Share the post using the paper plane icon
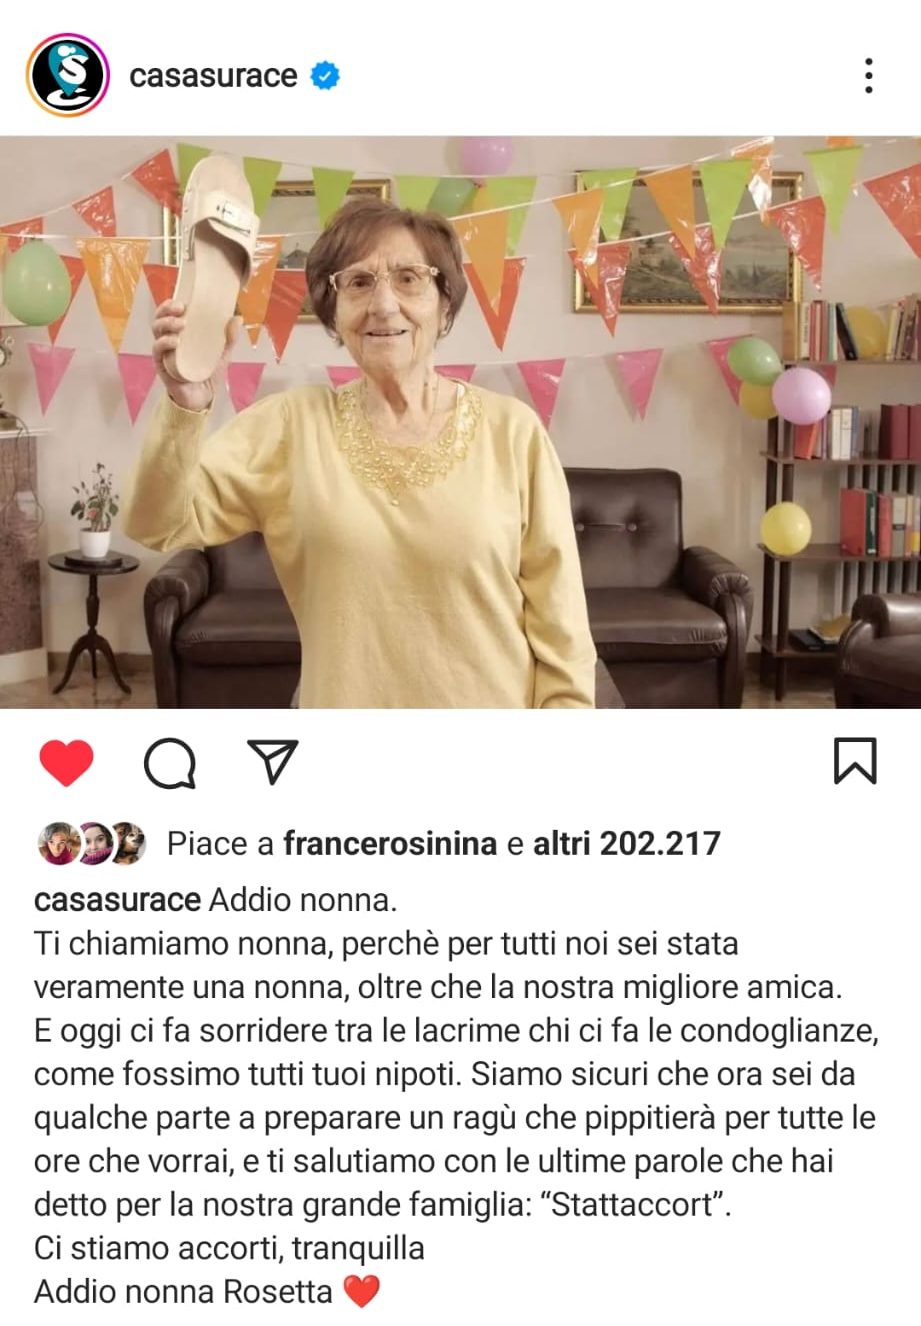 pyautogui.click(x=273, y=762)
